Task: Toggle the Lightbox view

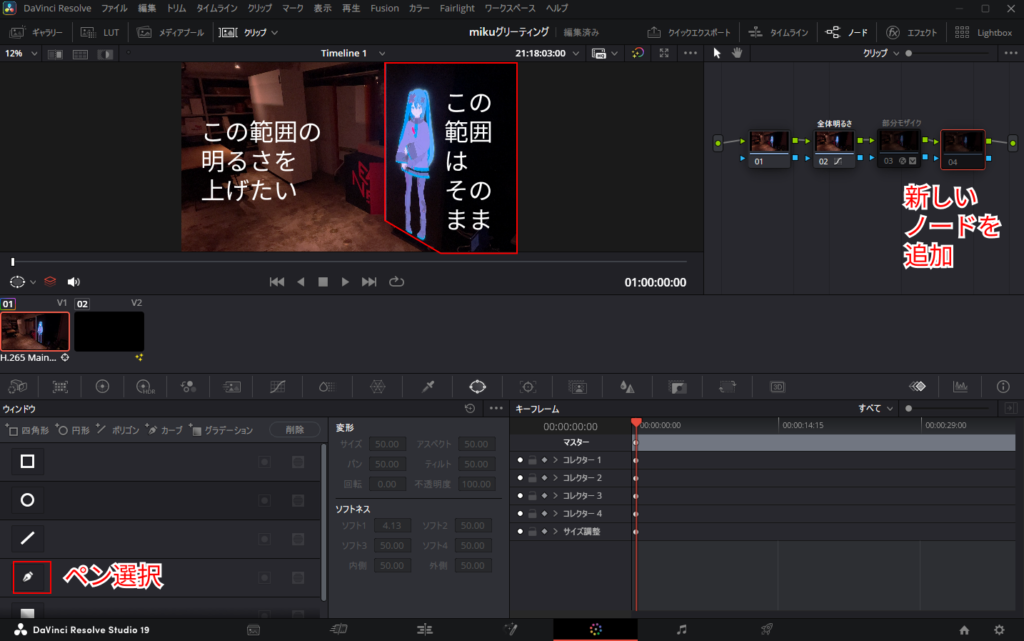Action: coord(983,32)
